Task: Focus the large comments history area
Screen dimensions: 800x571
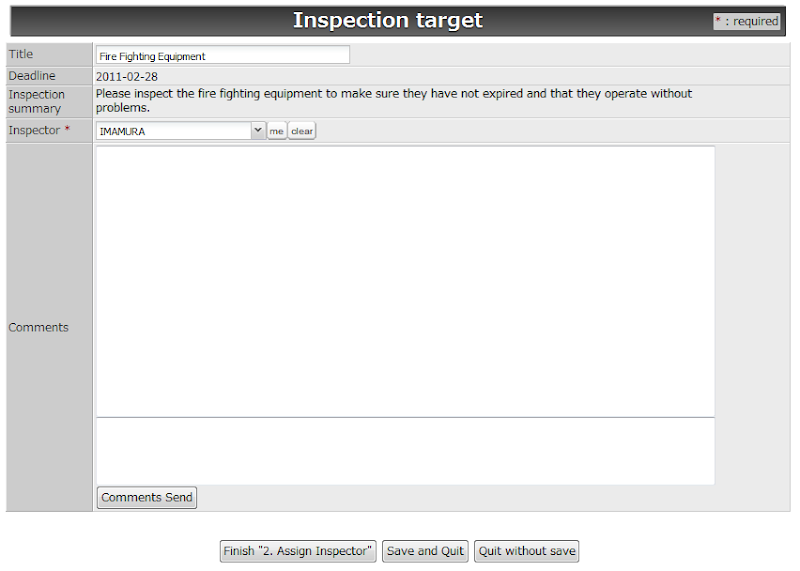Action: pos(406,282)
